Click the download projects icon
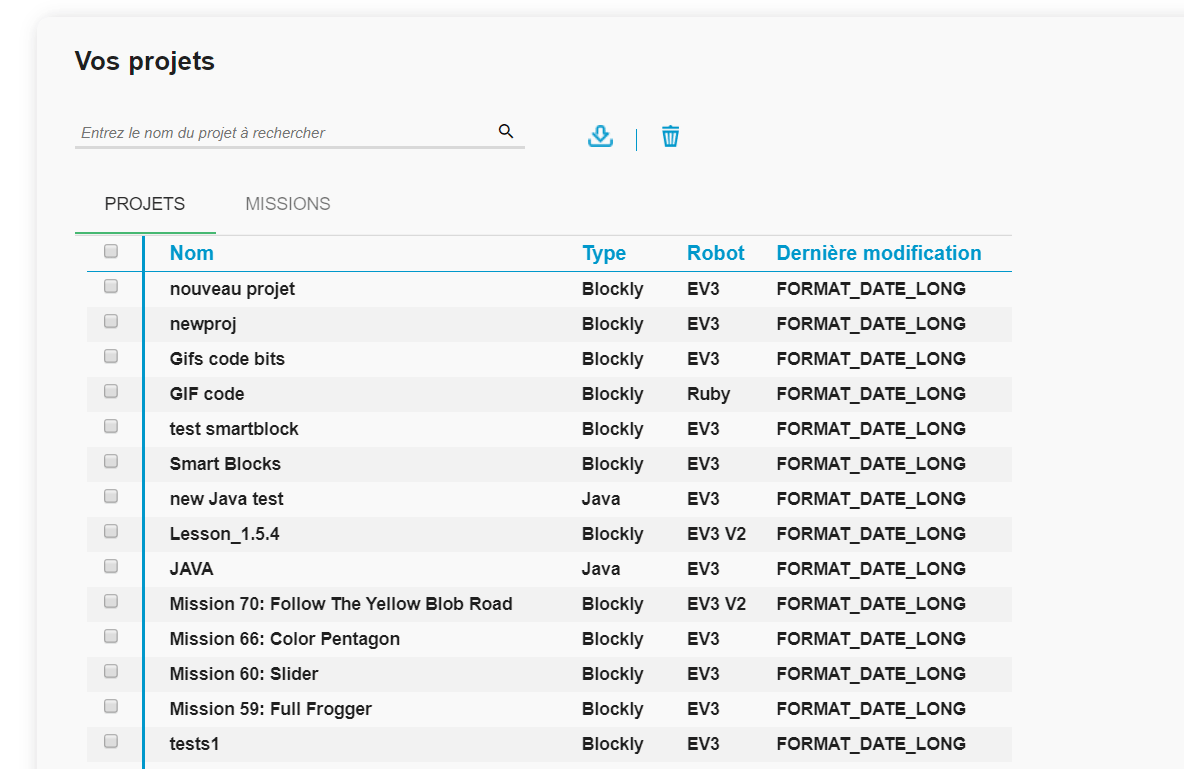 coord(600,136)
